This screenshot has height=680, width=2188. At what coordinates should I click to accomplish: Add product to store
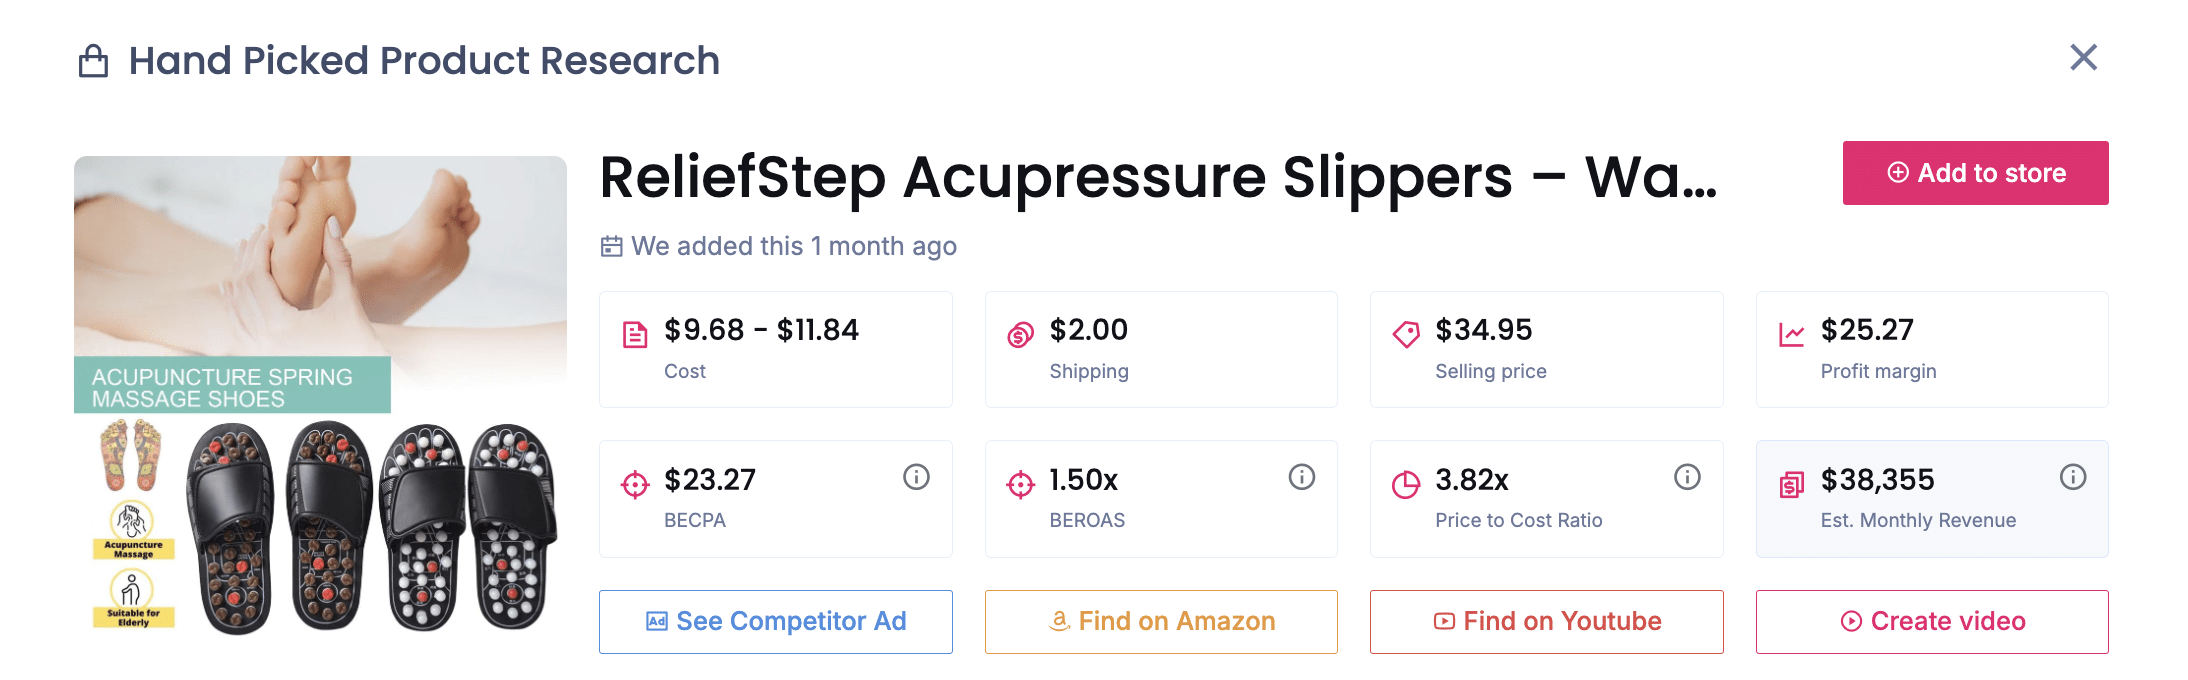coord(1975,173)
